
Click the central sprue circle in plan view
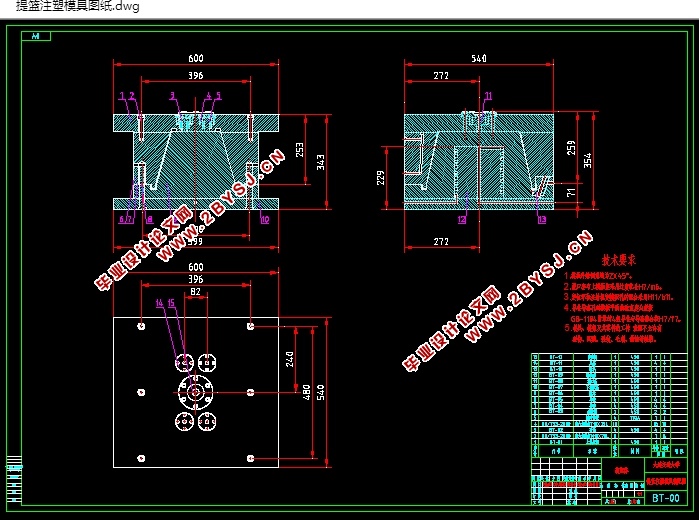click(195, 392)
